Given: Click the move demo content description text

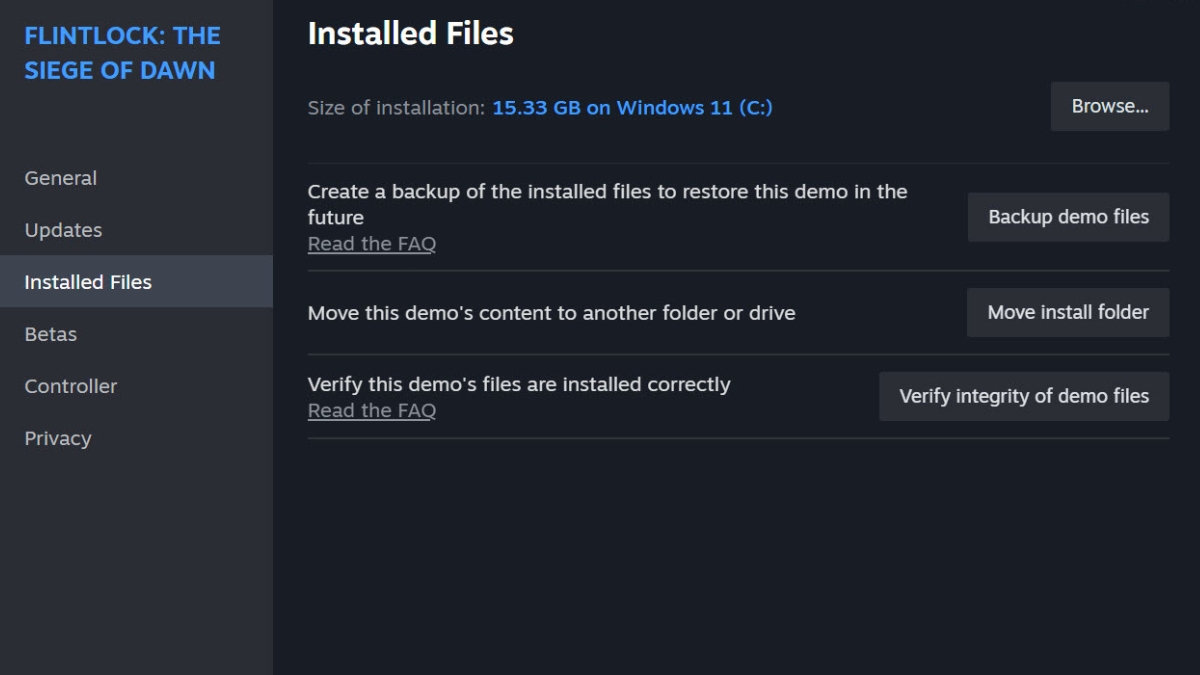Looking at the screenshot, I should (551, 313).
